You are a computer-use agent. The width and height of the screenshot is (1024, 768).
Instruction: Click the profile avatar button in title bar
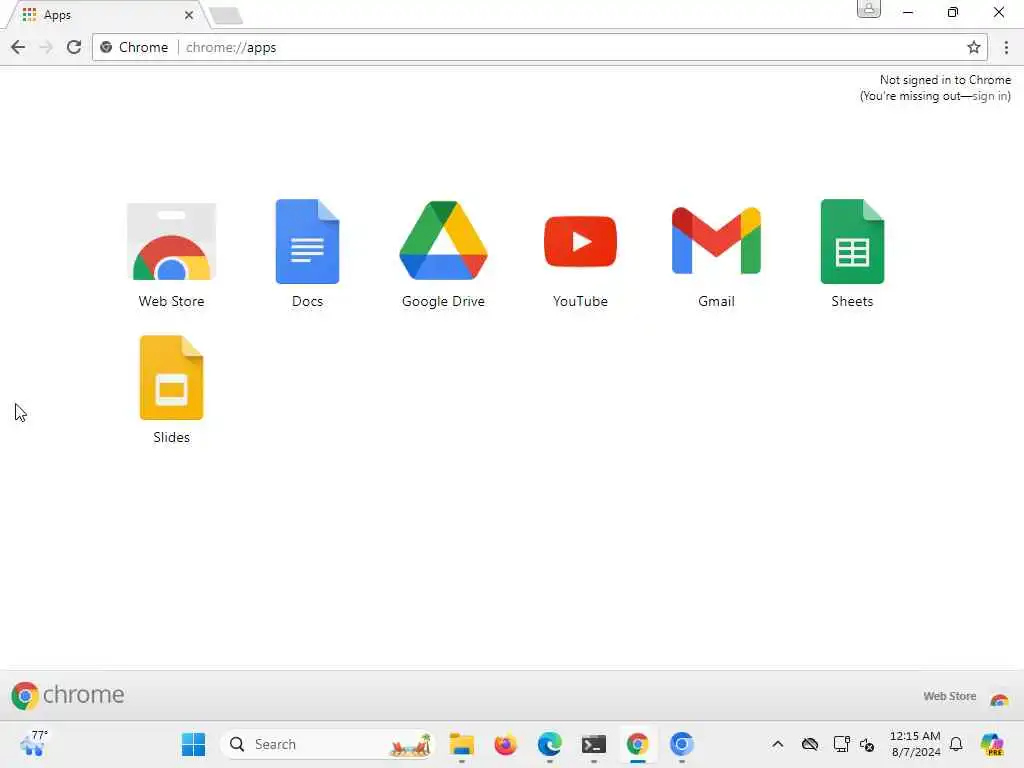[x=869, y=9]
